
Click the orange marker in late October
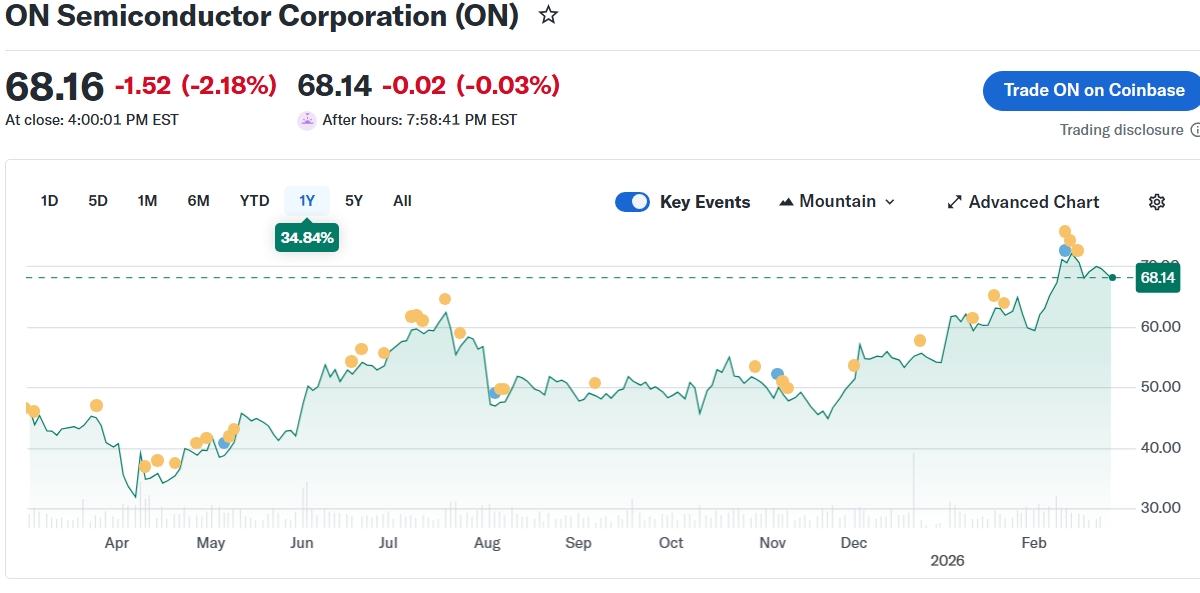tap(755, 366)
